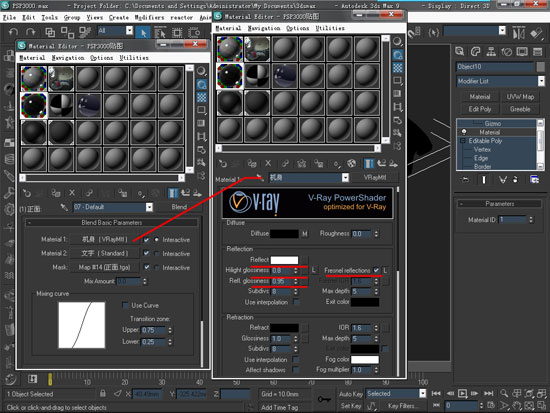The width and height of the screenshot is (550, 413).
Task: Open the Utilities command panel tab
Action: pos(537,52)
